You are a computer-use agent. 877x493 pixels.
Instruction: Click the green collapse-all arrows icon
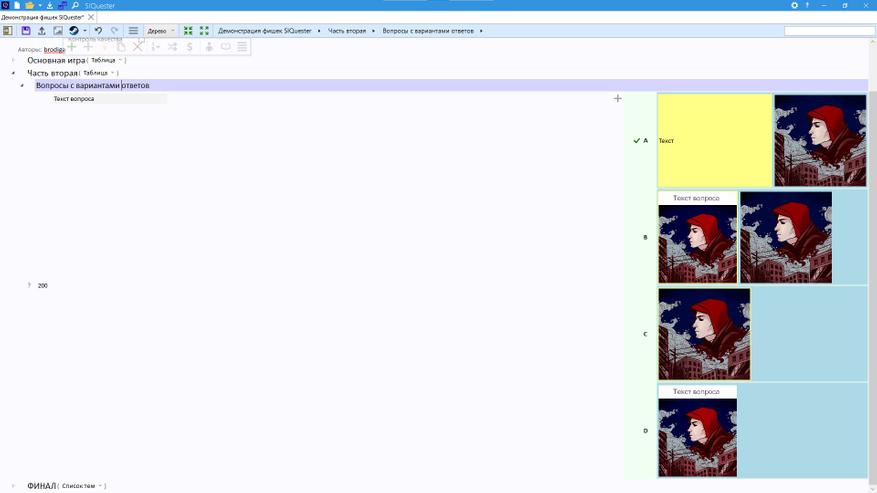pos(188,31)
